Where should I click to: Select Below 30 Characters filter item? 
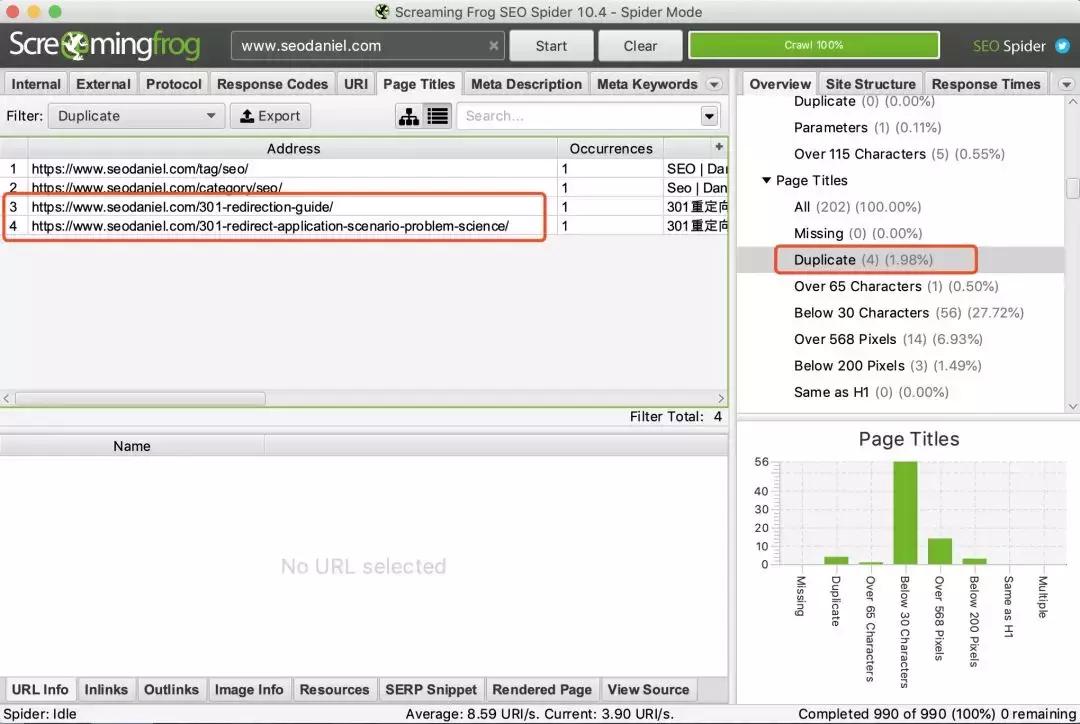tap(861, 313)
